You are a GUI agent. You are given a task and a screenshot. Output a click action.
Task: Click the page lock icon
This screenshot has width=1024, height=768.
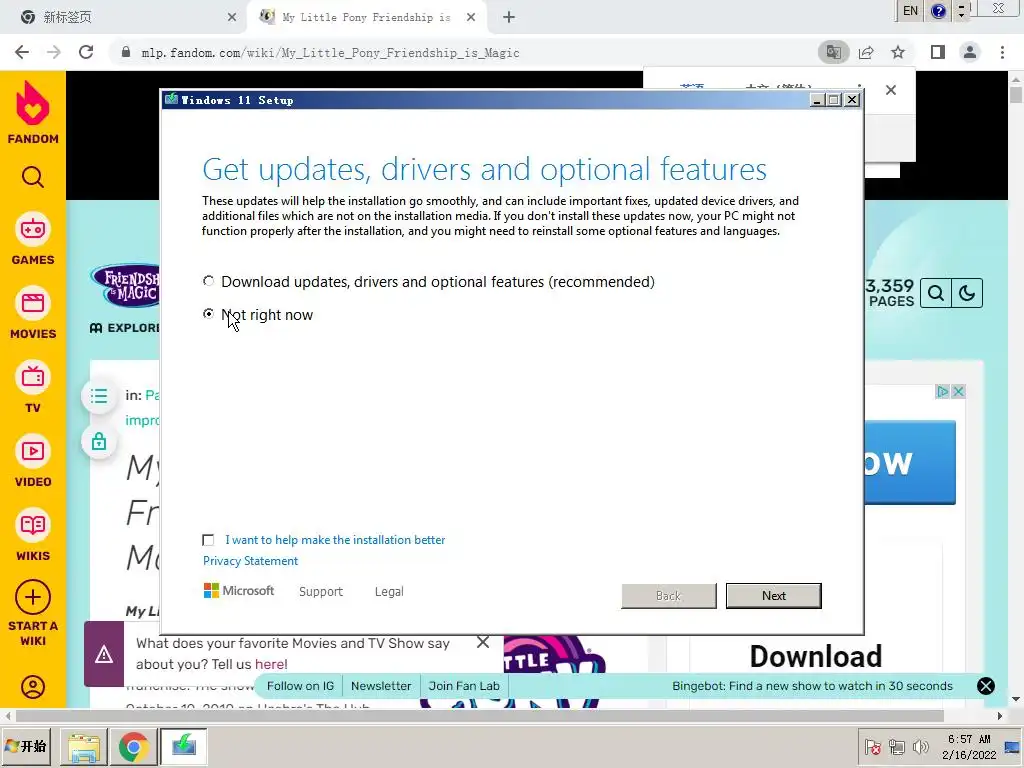point(99,442)
